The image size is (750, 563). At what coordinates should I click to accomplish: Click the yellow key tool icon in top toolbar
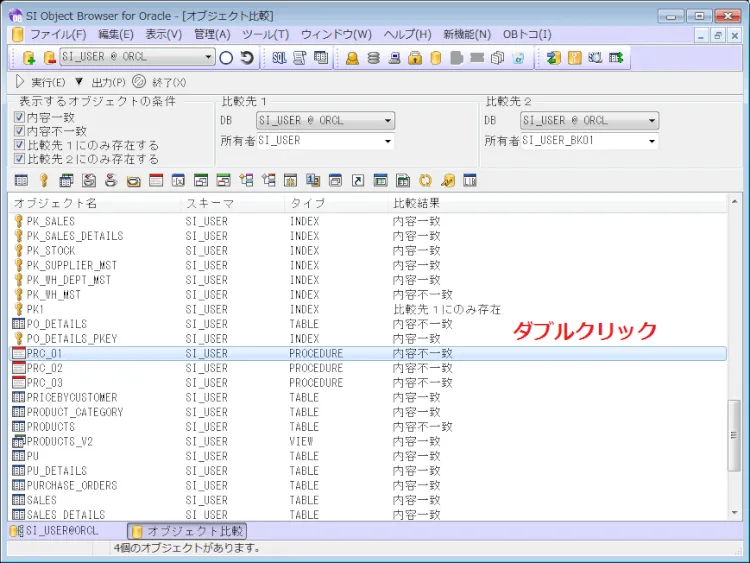(x=574, y=58)
